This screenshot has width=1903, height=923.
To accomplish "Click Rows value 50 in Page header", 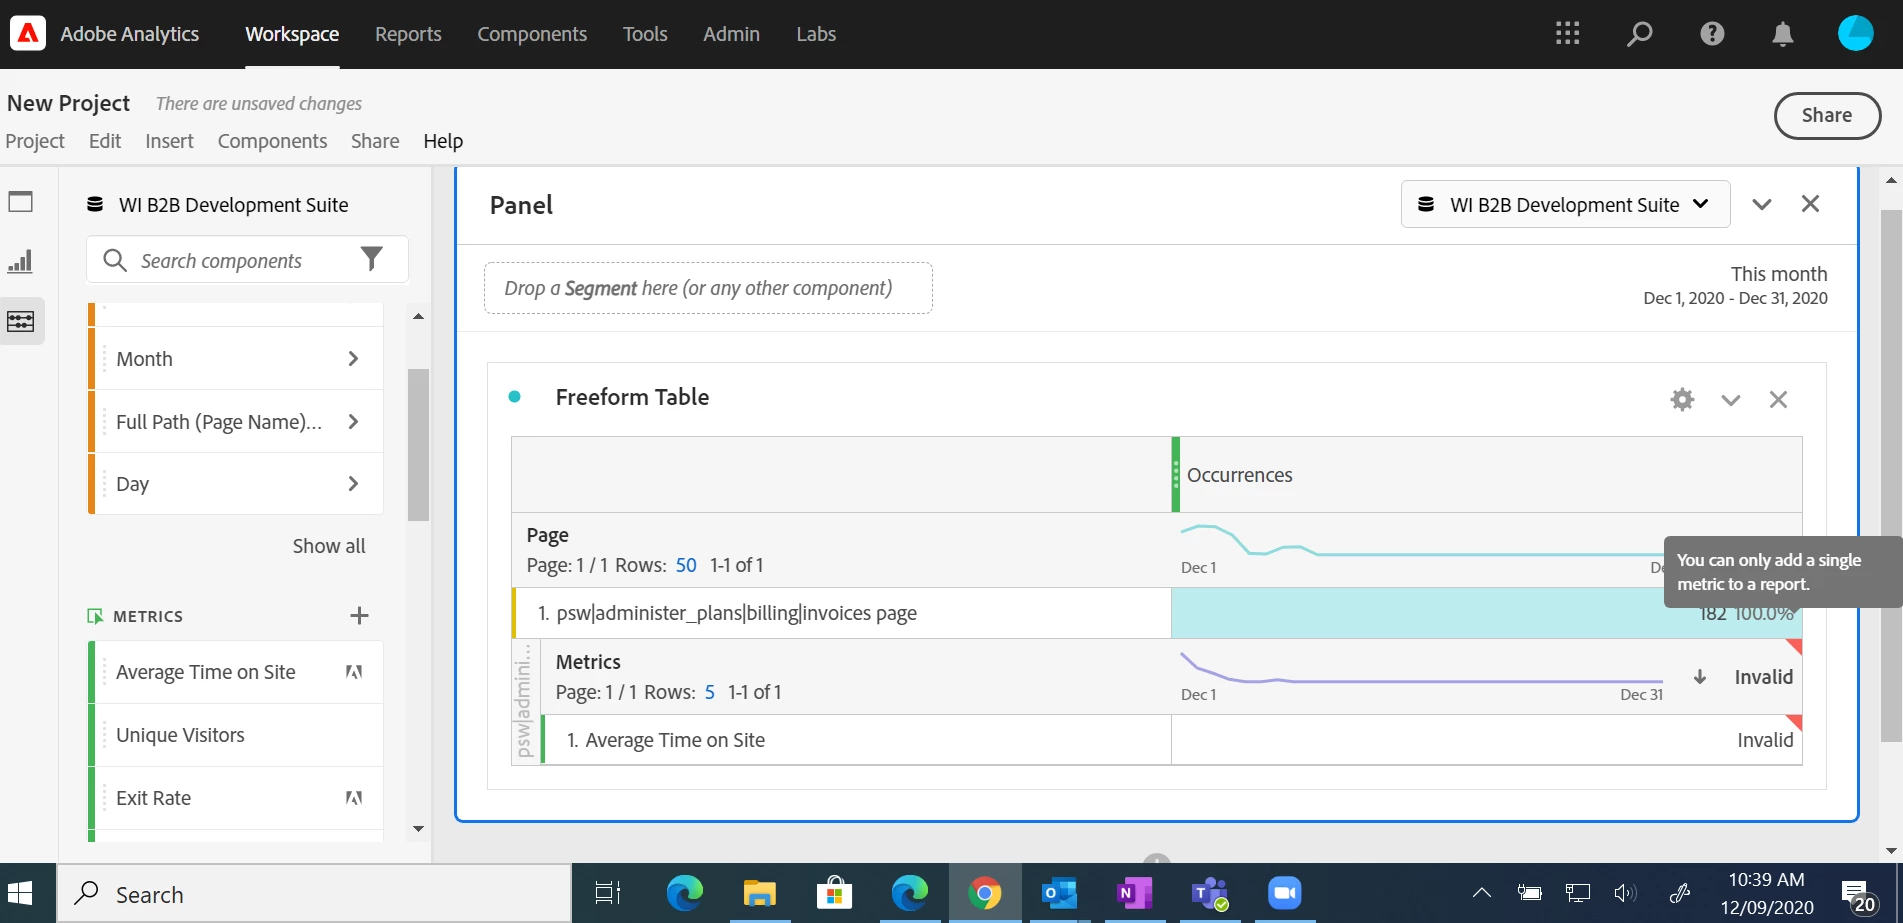I will click(x=686, y=565).
